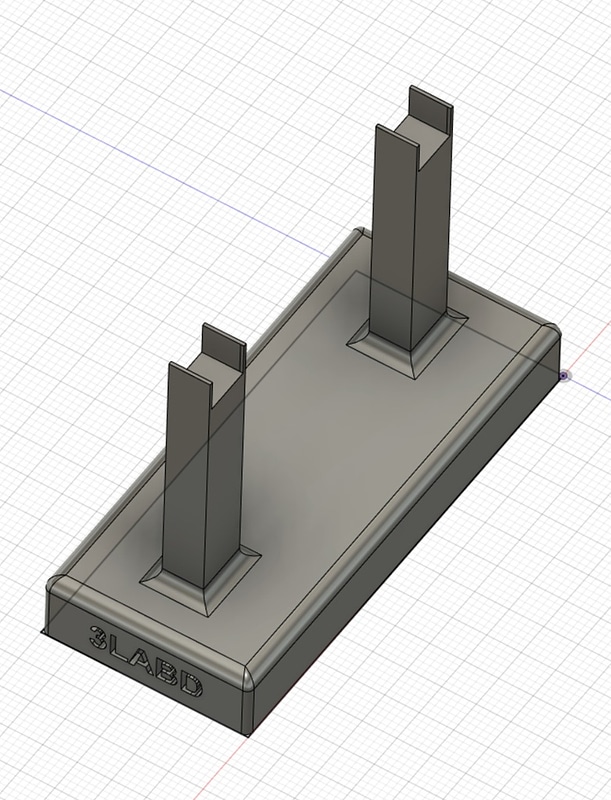Select the origin point marker
Image resolution: width=611 pixels, height=800 pixels.
click(x=563, y=376)
